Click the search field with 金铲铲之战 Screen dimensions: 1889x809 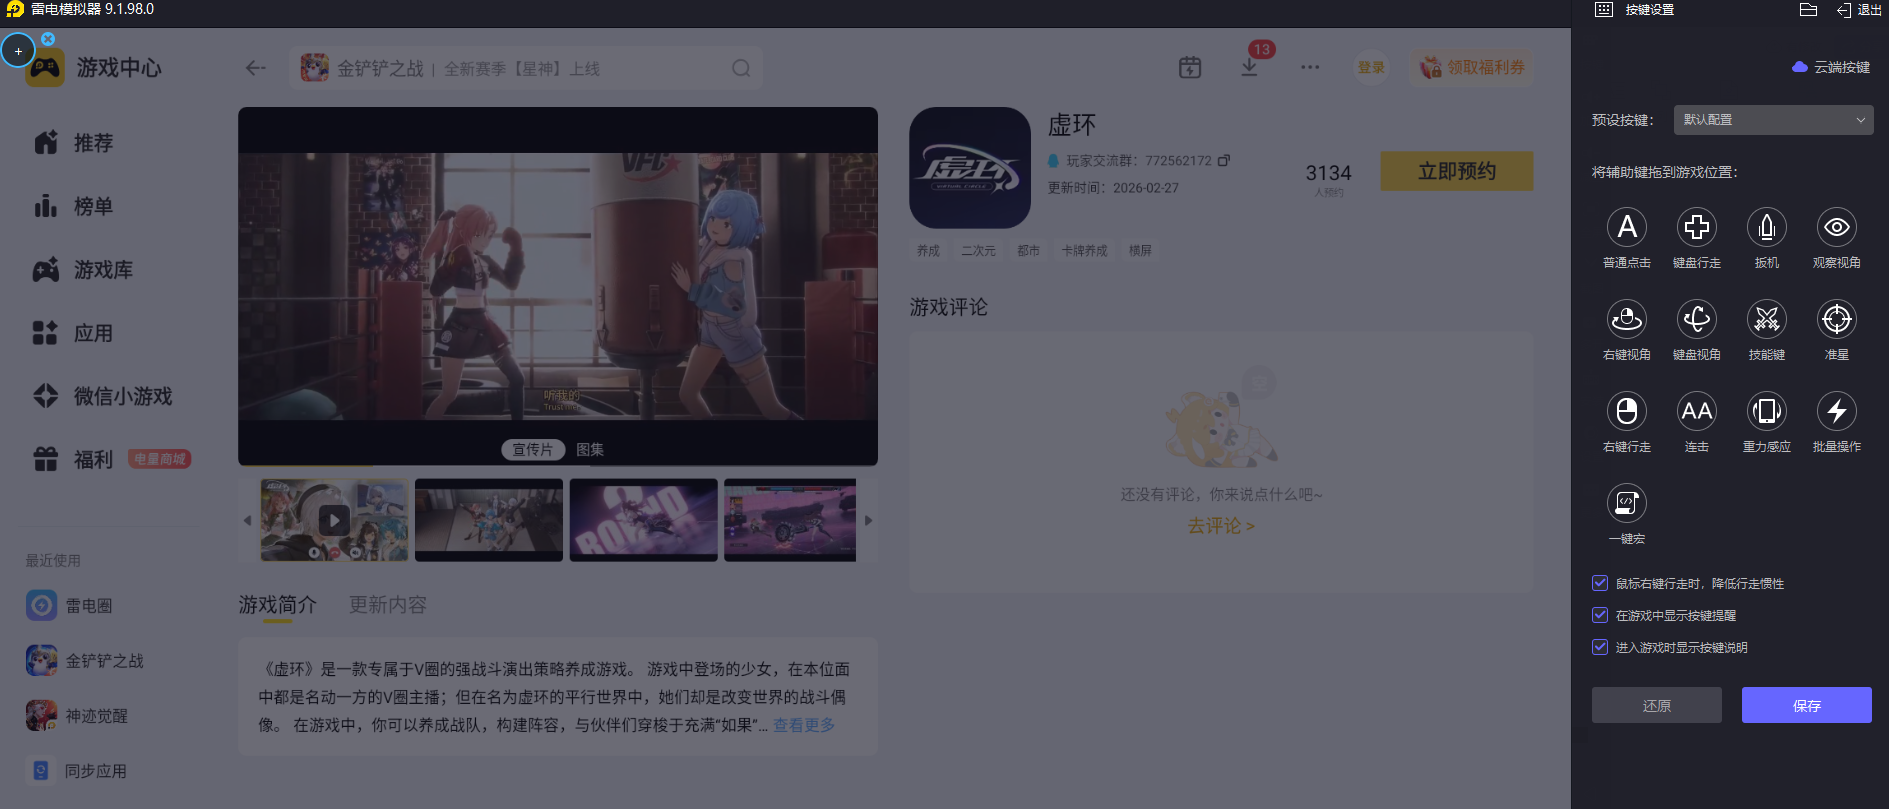(x=526, y=68)
